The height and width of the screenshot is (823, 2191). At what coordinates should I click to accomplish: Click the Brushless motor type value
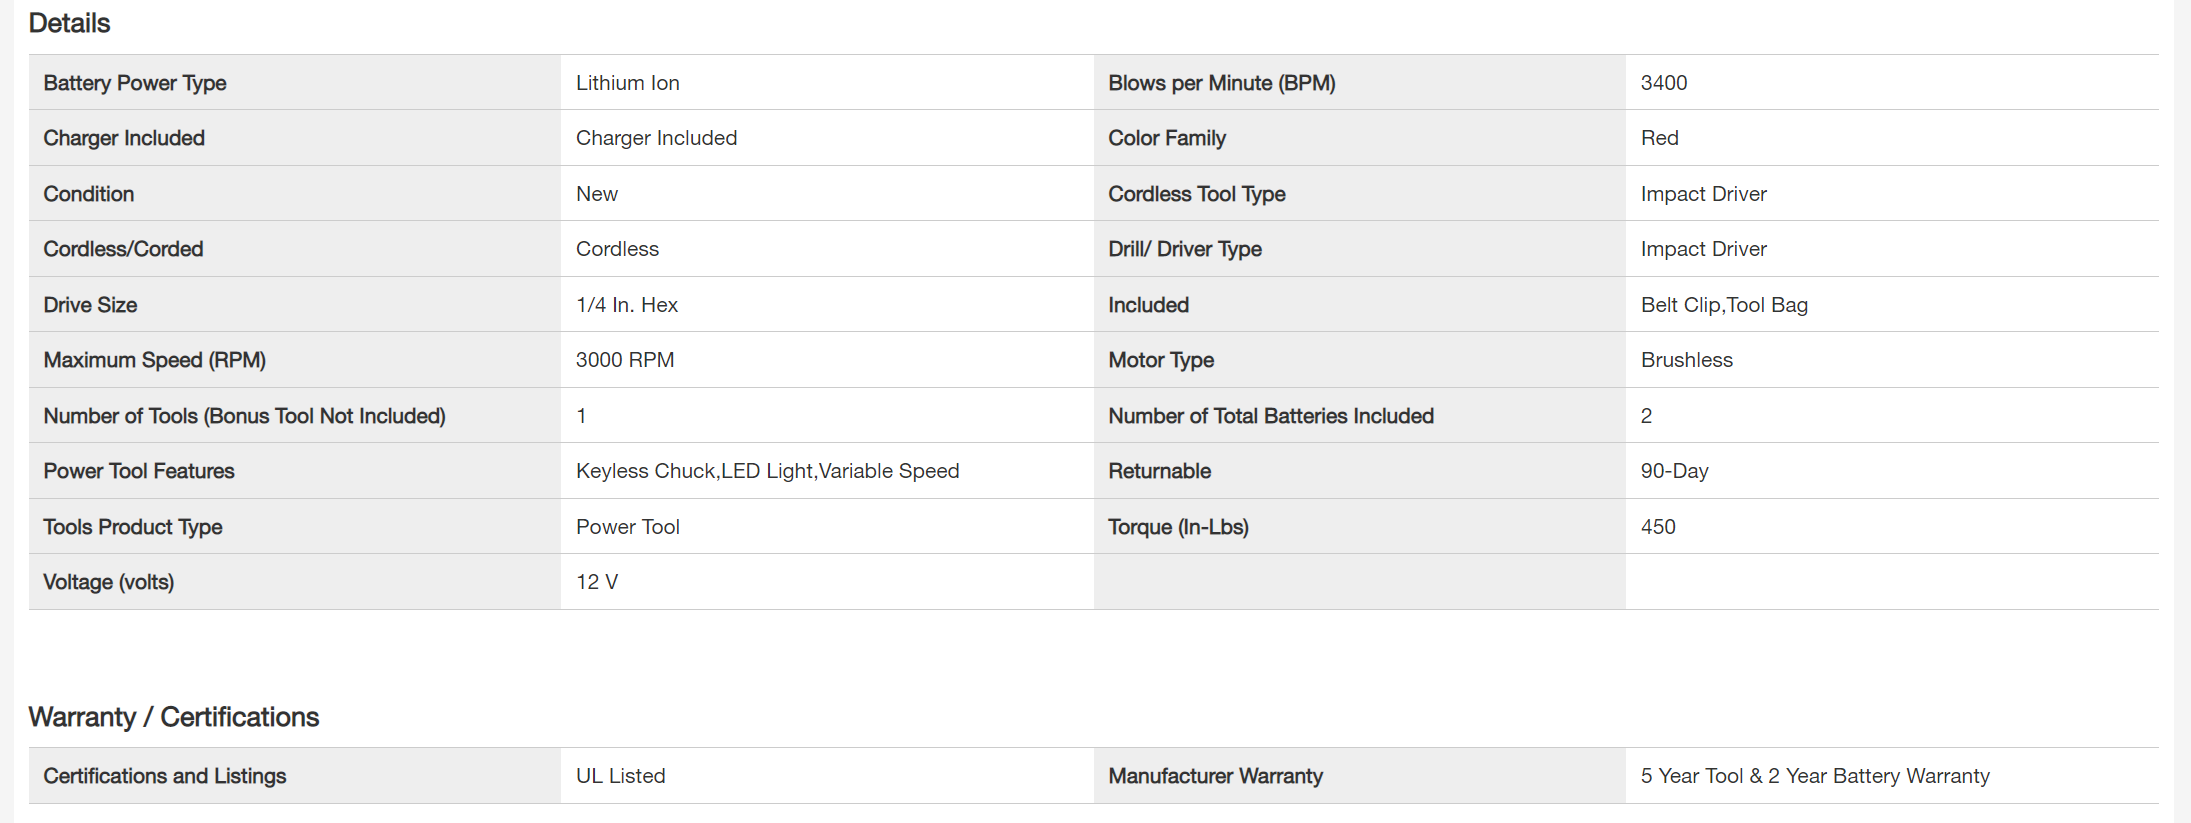pyautogui.click(x=1686, y=360)
